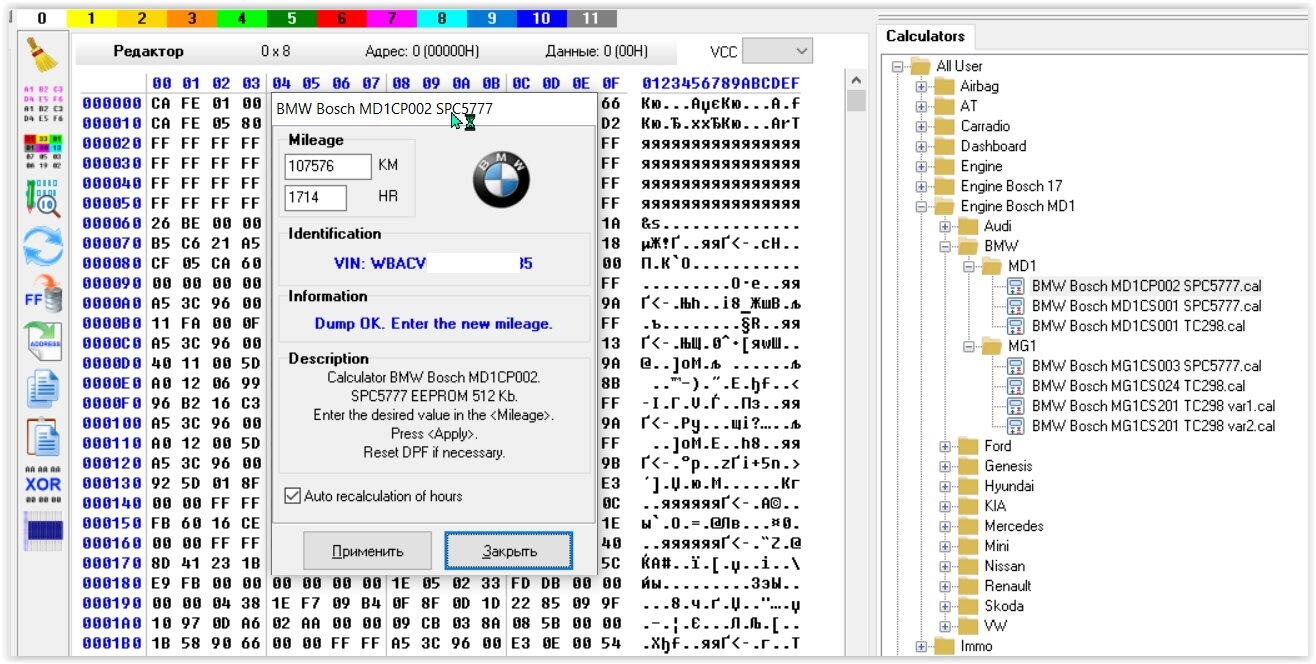Screen dimensions: 1316x664
Task: Expand the Airbag folder
Action: coord(921,86)
